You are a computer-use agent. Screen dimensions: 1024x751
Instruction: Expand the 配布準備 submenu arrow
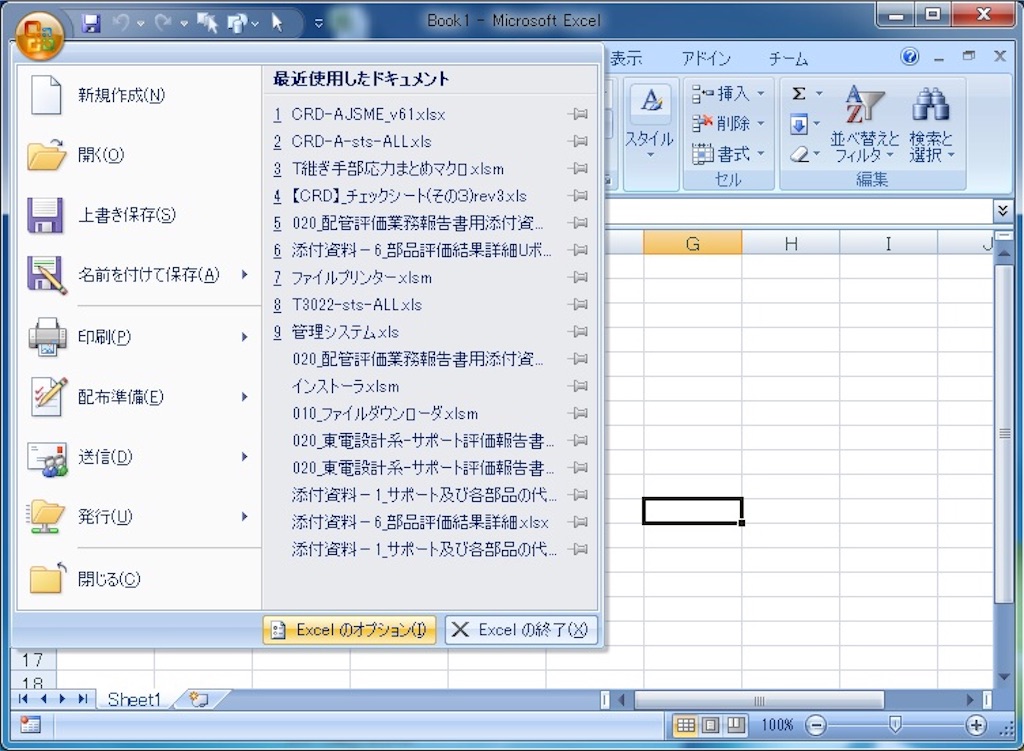point(245,397)
